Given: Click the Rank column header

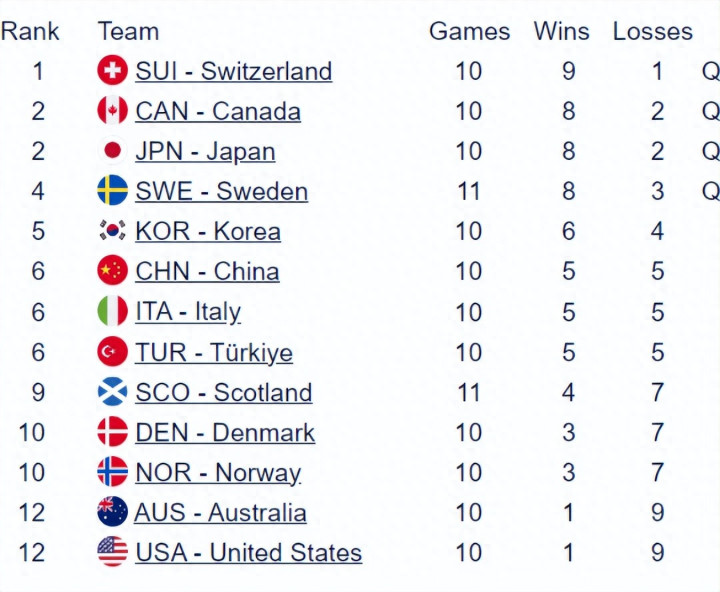Looking at the screenshot, I should pos(30,31).
